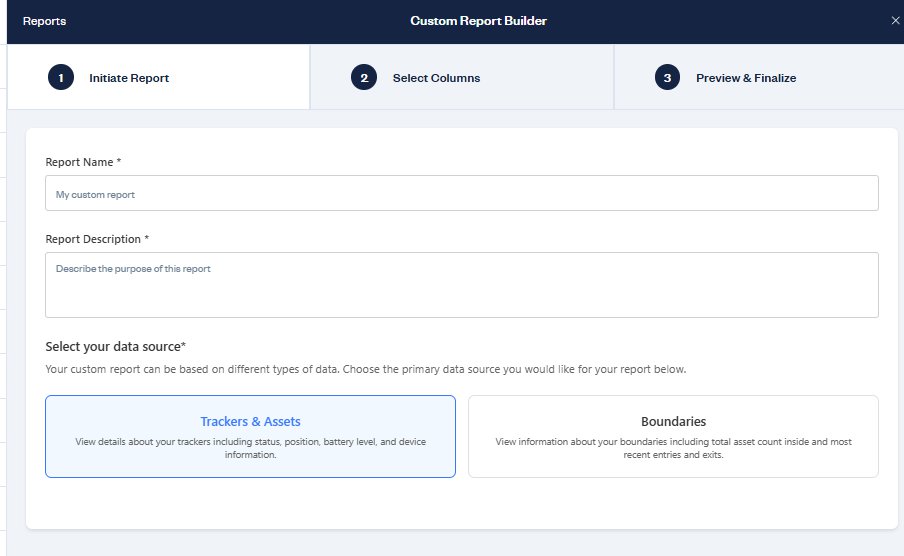Click the boundary asset count description text
Screen dimensions: 904x556
[673, 448]
